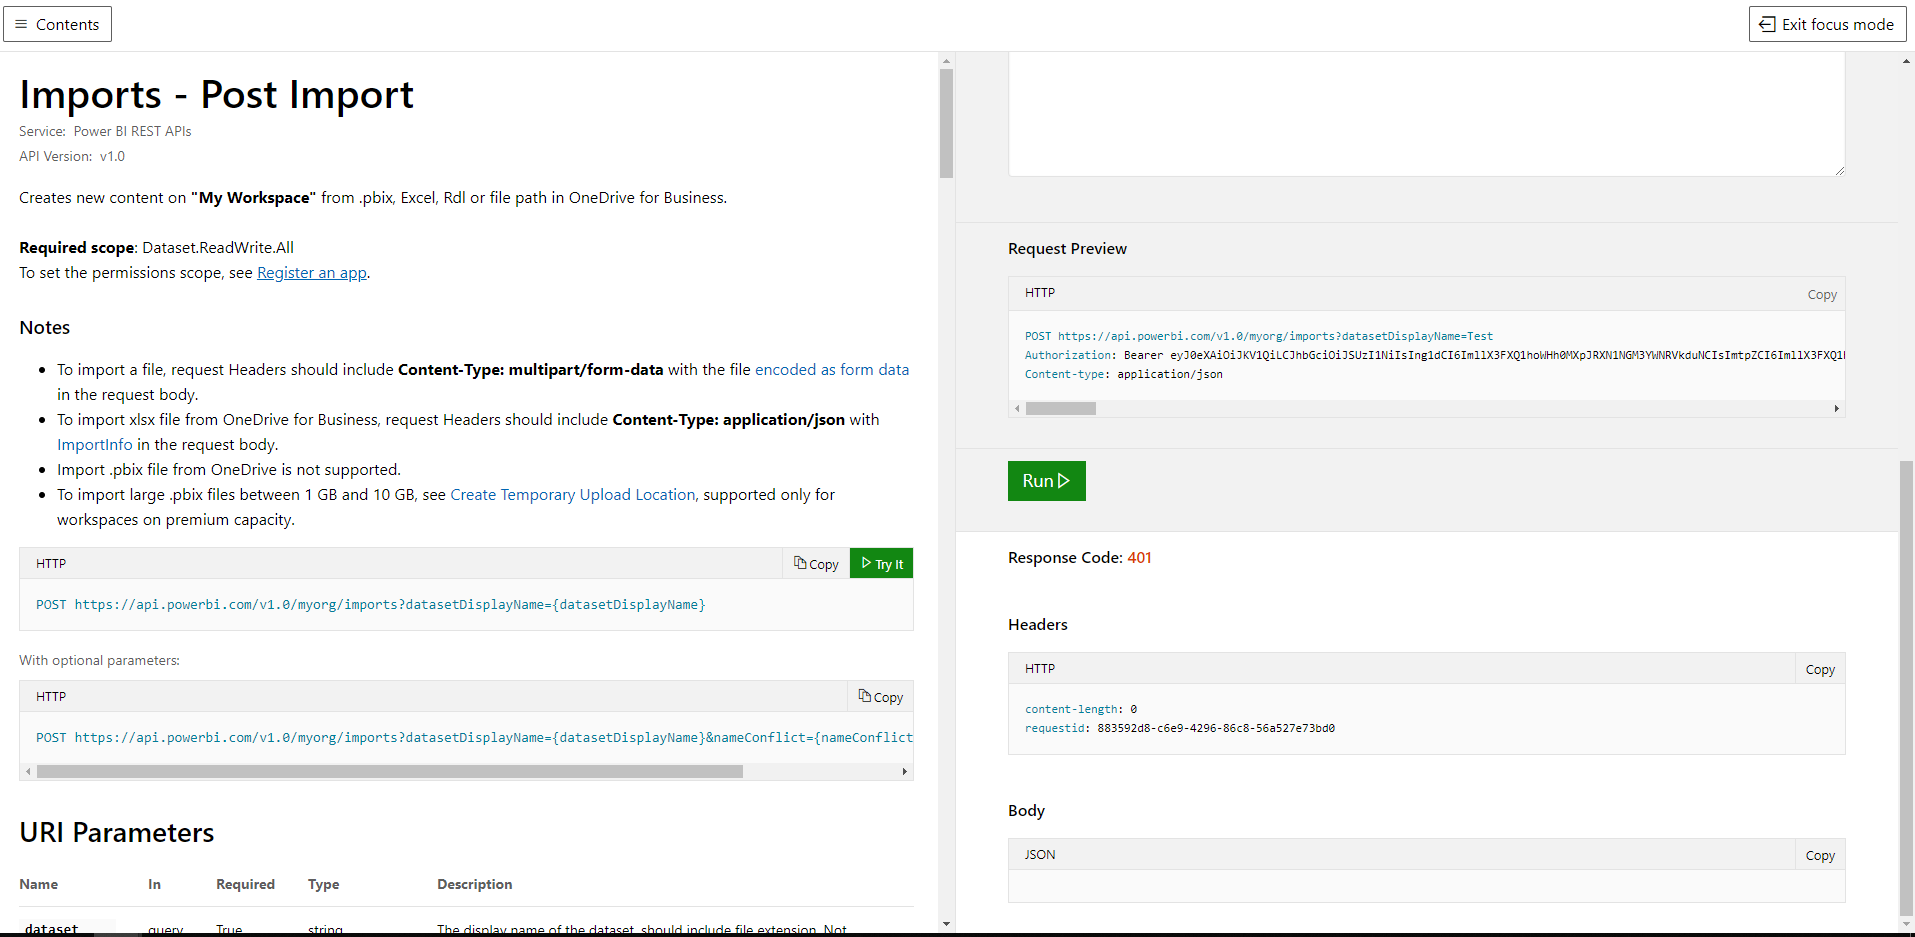Open Create Temporary Upload Location link
The image size is (1915, 937).
click(x=572, y=495)
